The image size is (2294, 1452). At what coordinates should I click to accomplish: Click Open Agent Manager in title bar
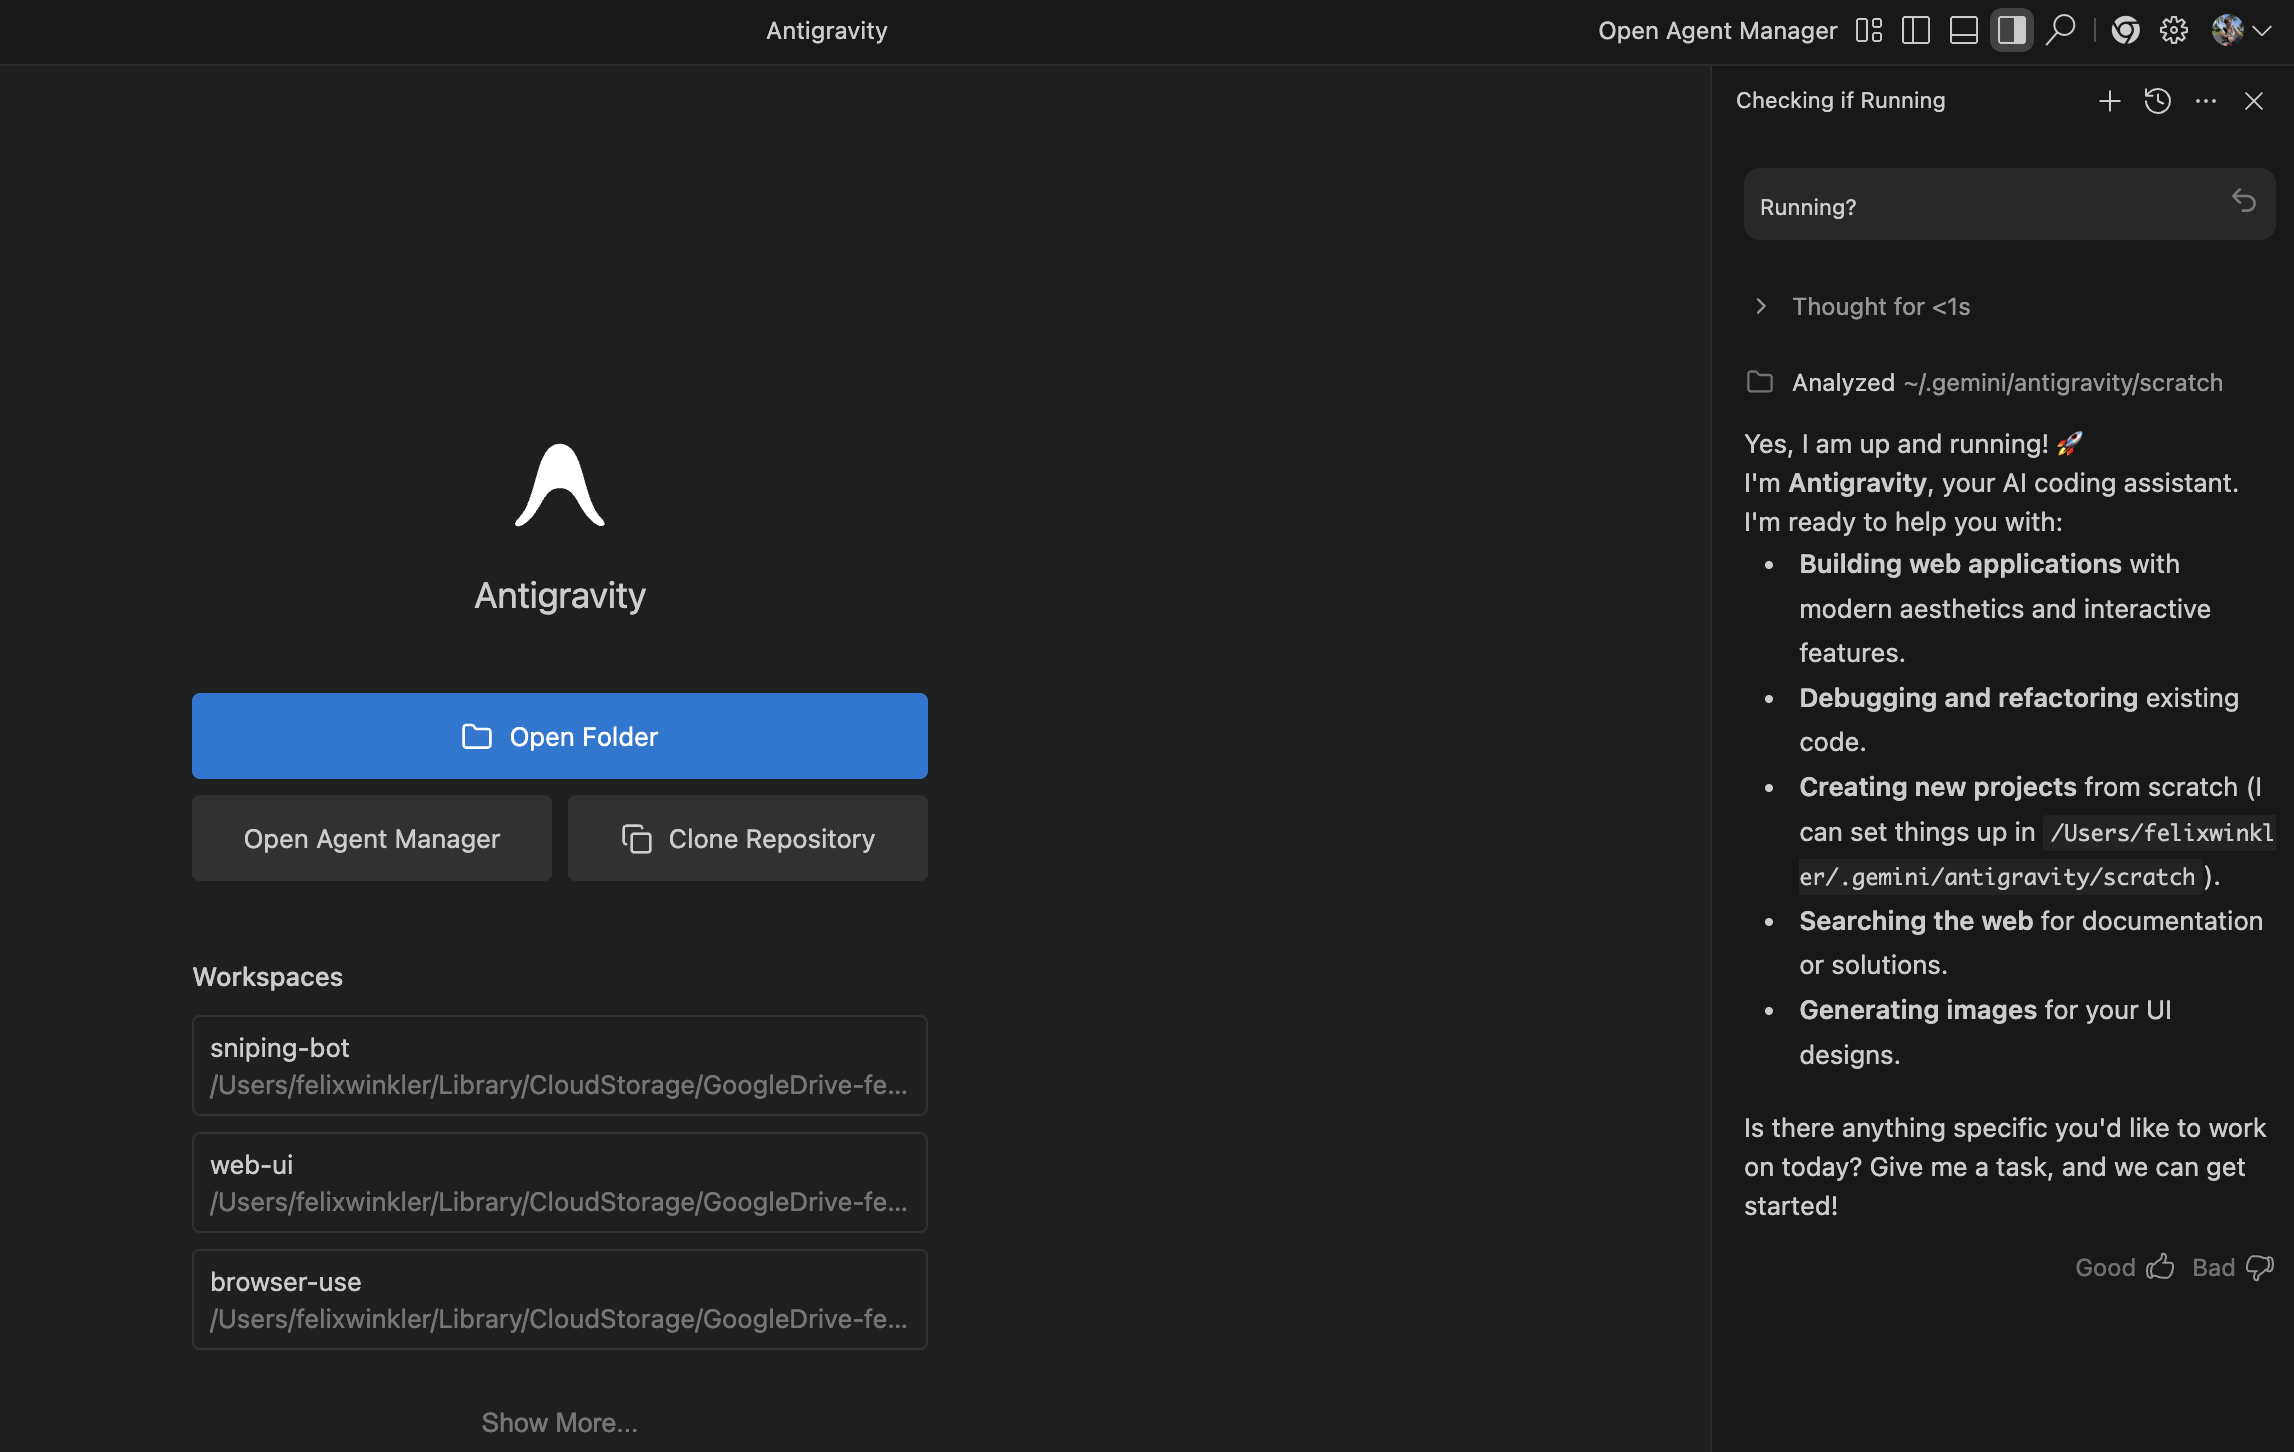[1717, 30]
